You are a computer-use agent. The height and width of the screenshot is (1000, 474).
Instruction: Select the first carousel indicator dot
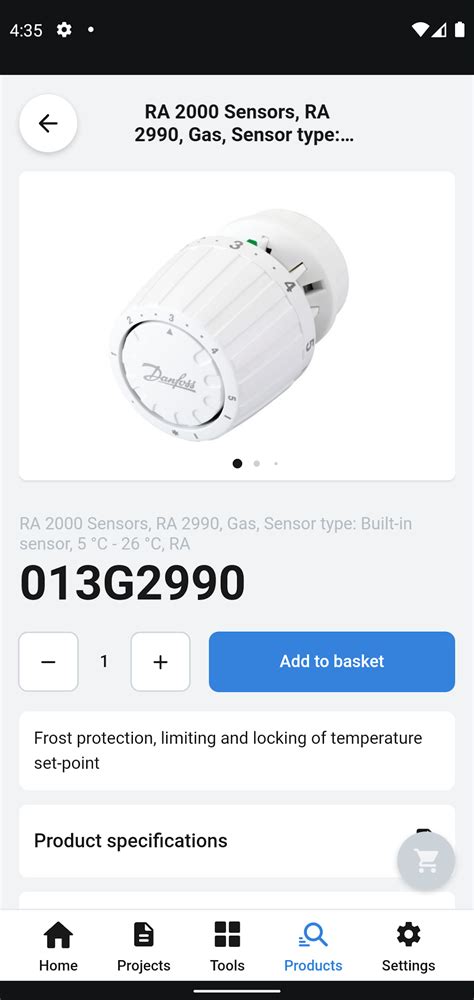pyautogui.click(x=237, y=464)
